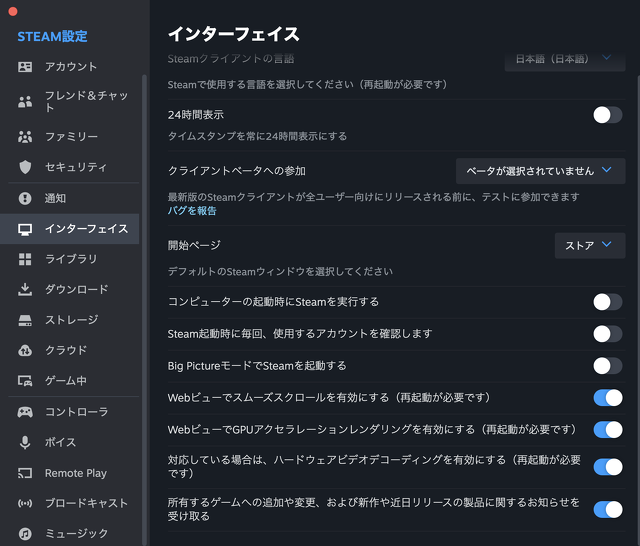The height and width of the screenshot is (546, 640).
Task: Click chevron arrow beside ストア
Action: click(607, 244)
